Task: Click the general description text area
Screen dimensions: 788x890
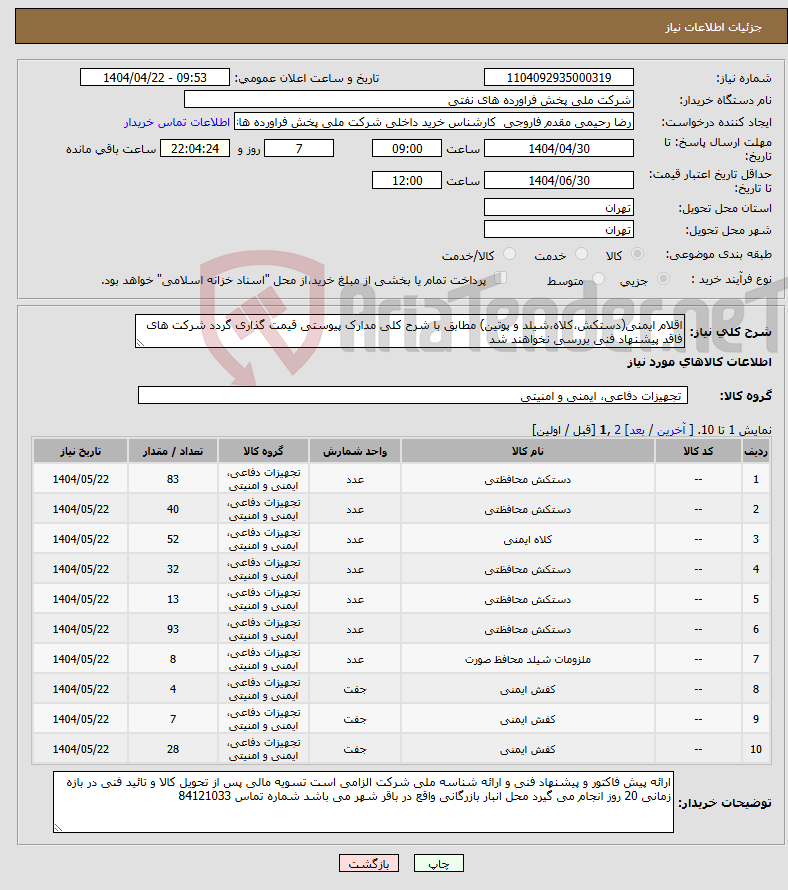Action: [x=410, y=331]
